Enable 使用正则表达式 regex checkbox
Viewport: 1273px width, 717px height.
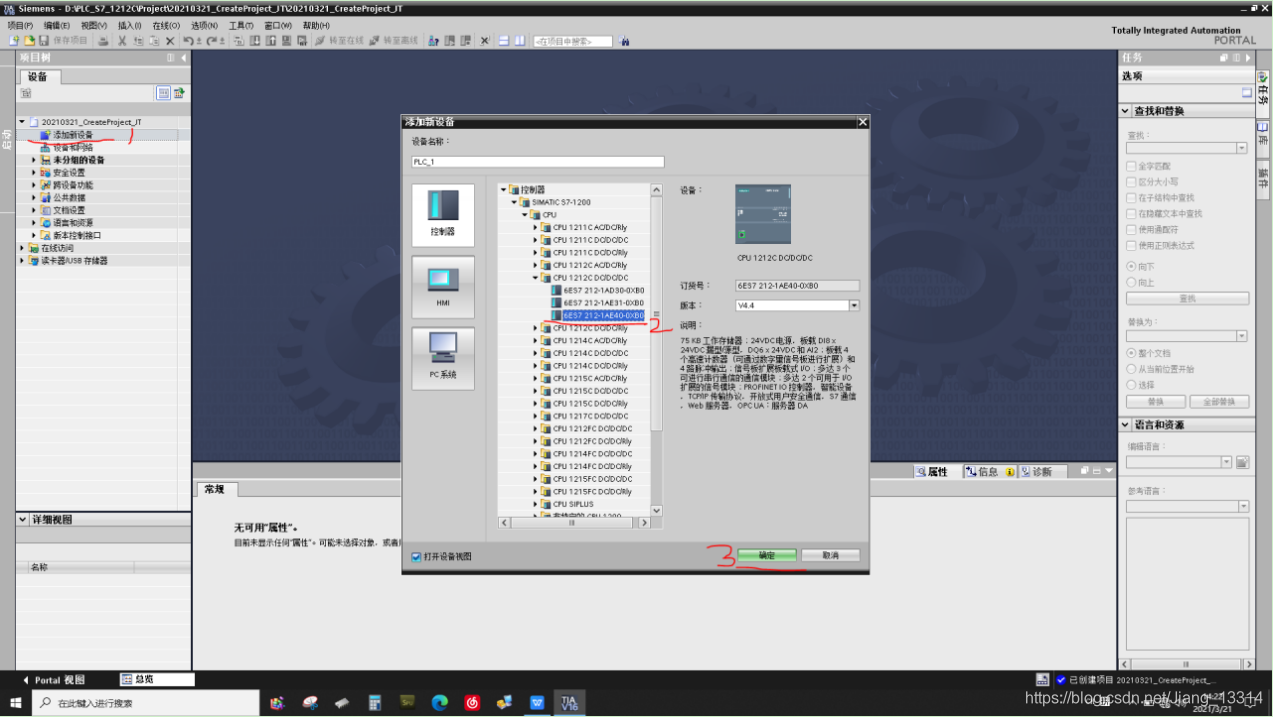click(1131, 245)
